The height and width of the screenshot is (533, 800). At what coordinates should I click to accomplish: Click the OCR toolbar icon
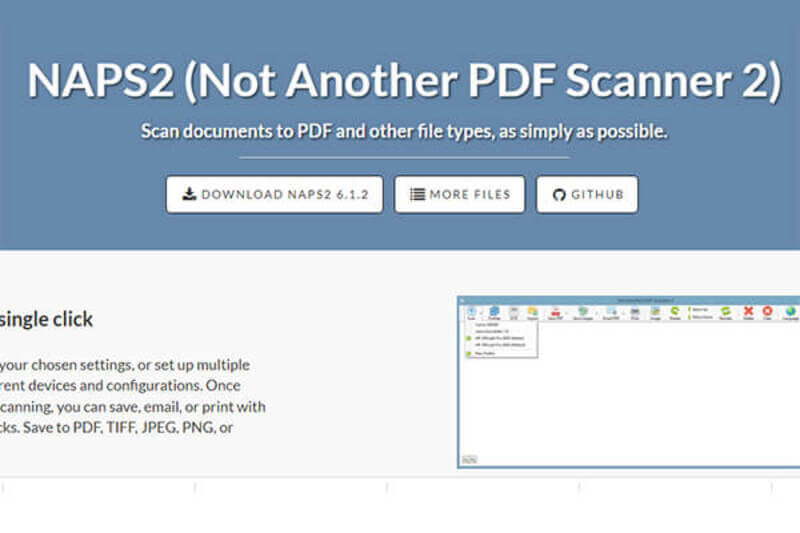514,313
